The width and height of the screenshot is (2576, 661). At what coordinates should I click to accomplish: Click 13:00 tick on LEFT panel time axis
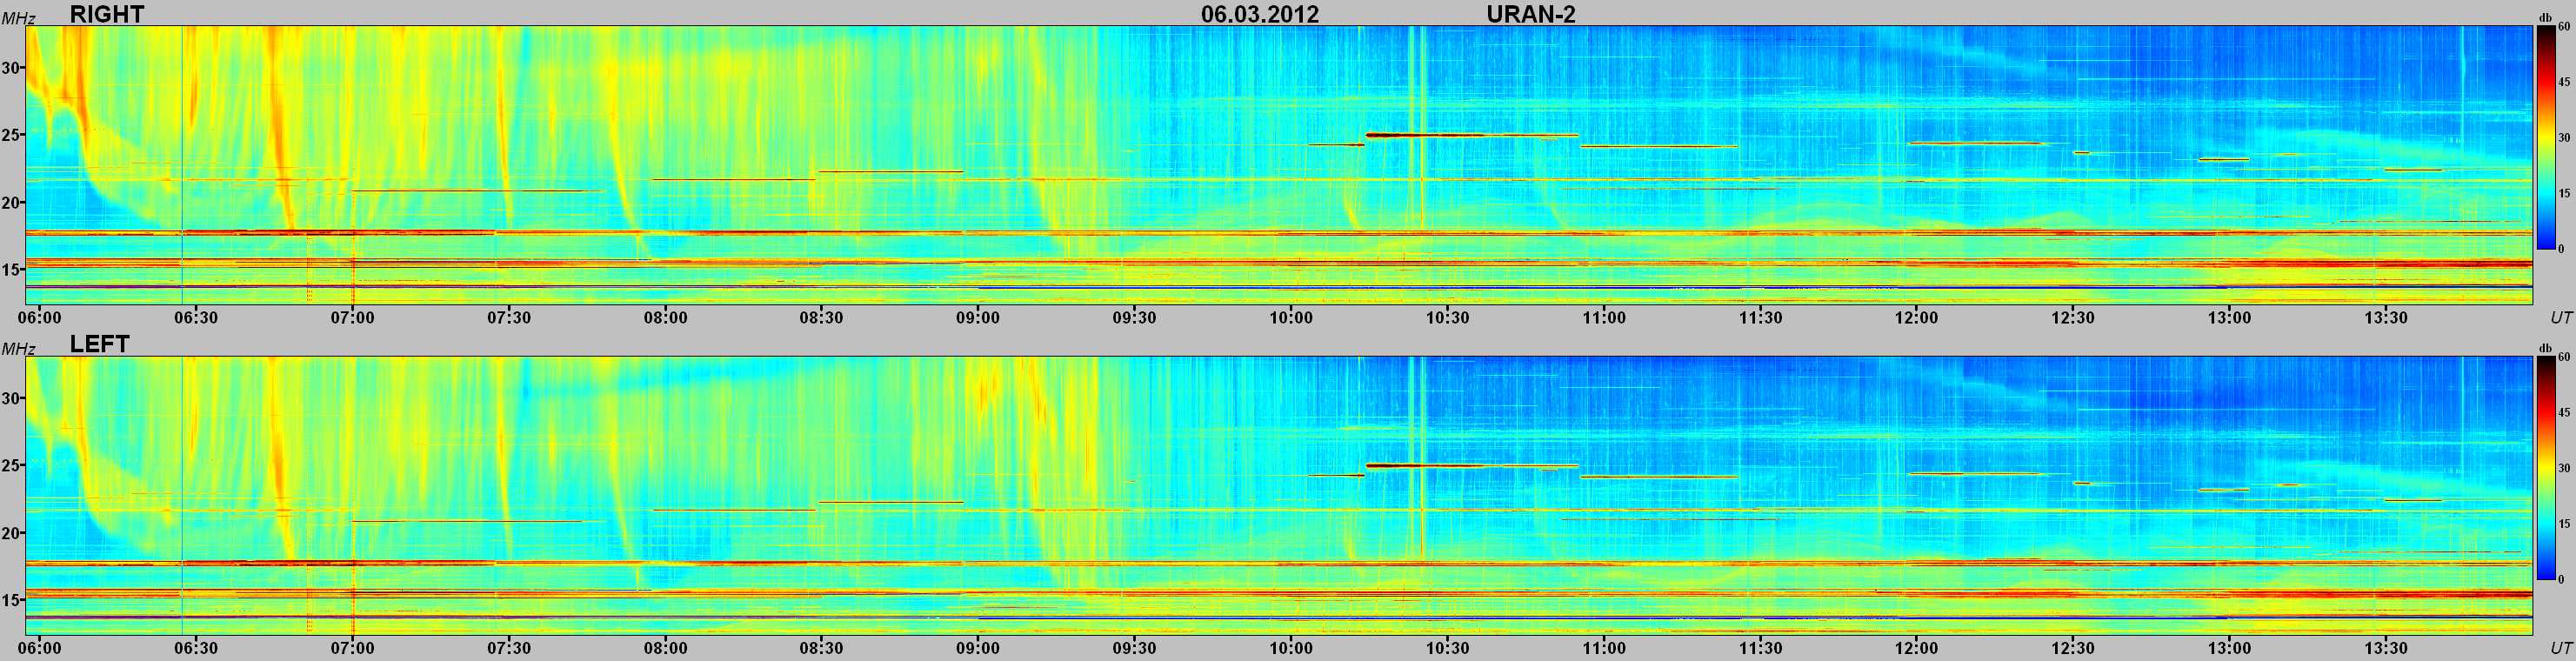[x=2229, y=647]
